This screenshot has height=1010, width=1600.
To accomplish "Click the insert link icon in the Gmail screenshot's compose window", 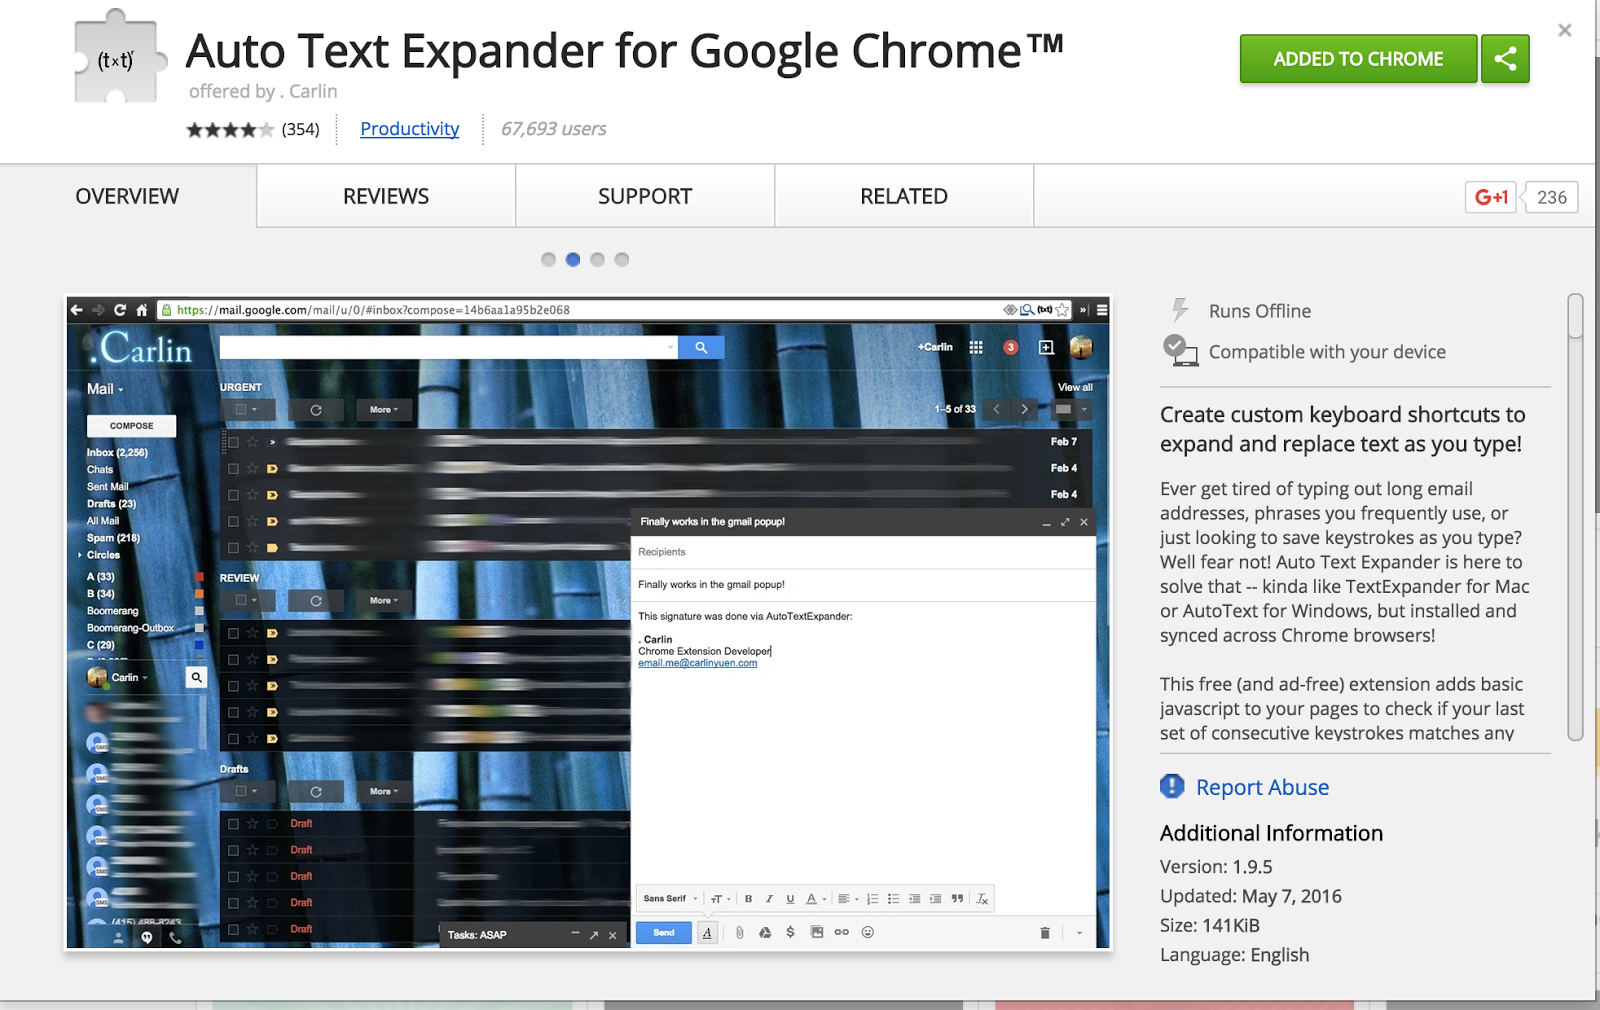I will pos(842,932).
